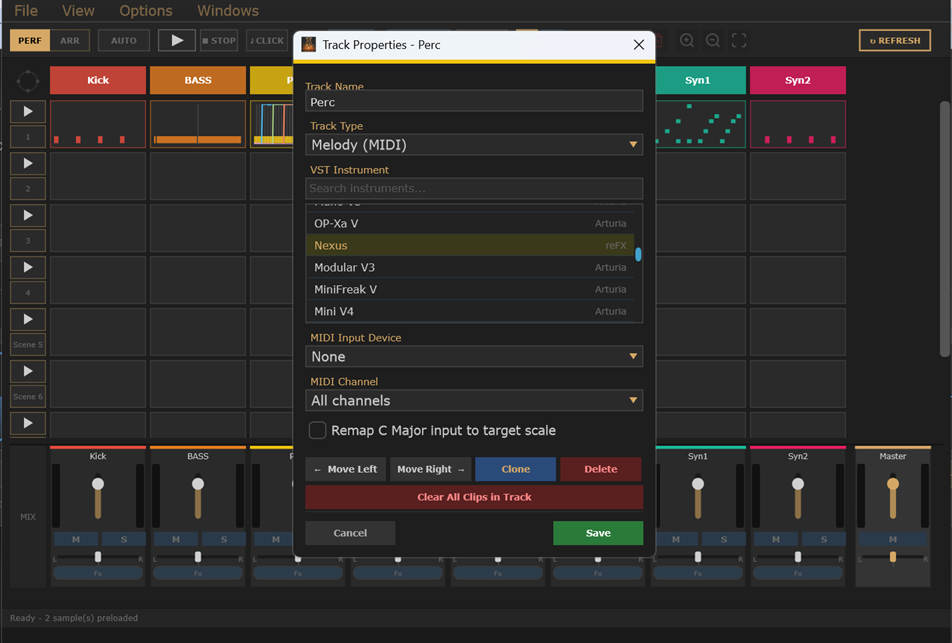The image size is (952, 643).
Task: Mute the Syn1 channel
Action: pos(676,539)
